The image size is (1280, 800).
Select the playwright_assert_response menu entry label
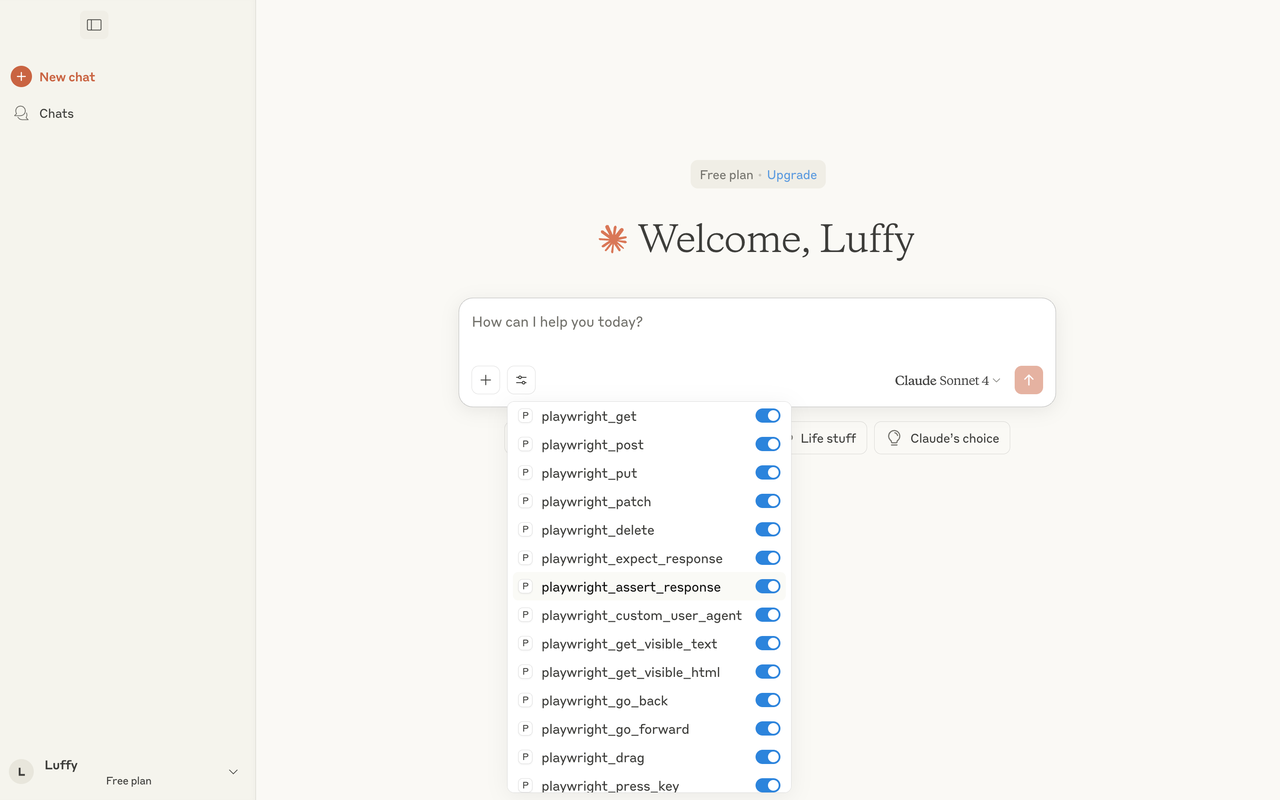[x=631, y=587]
